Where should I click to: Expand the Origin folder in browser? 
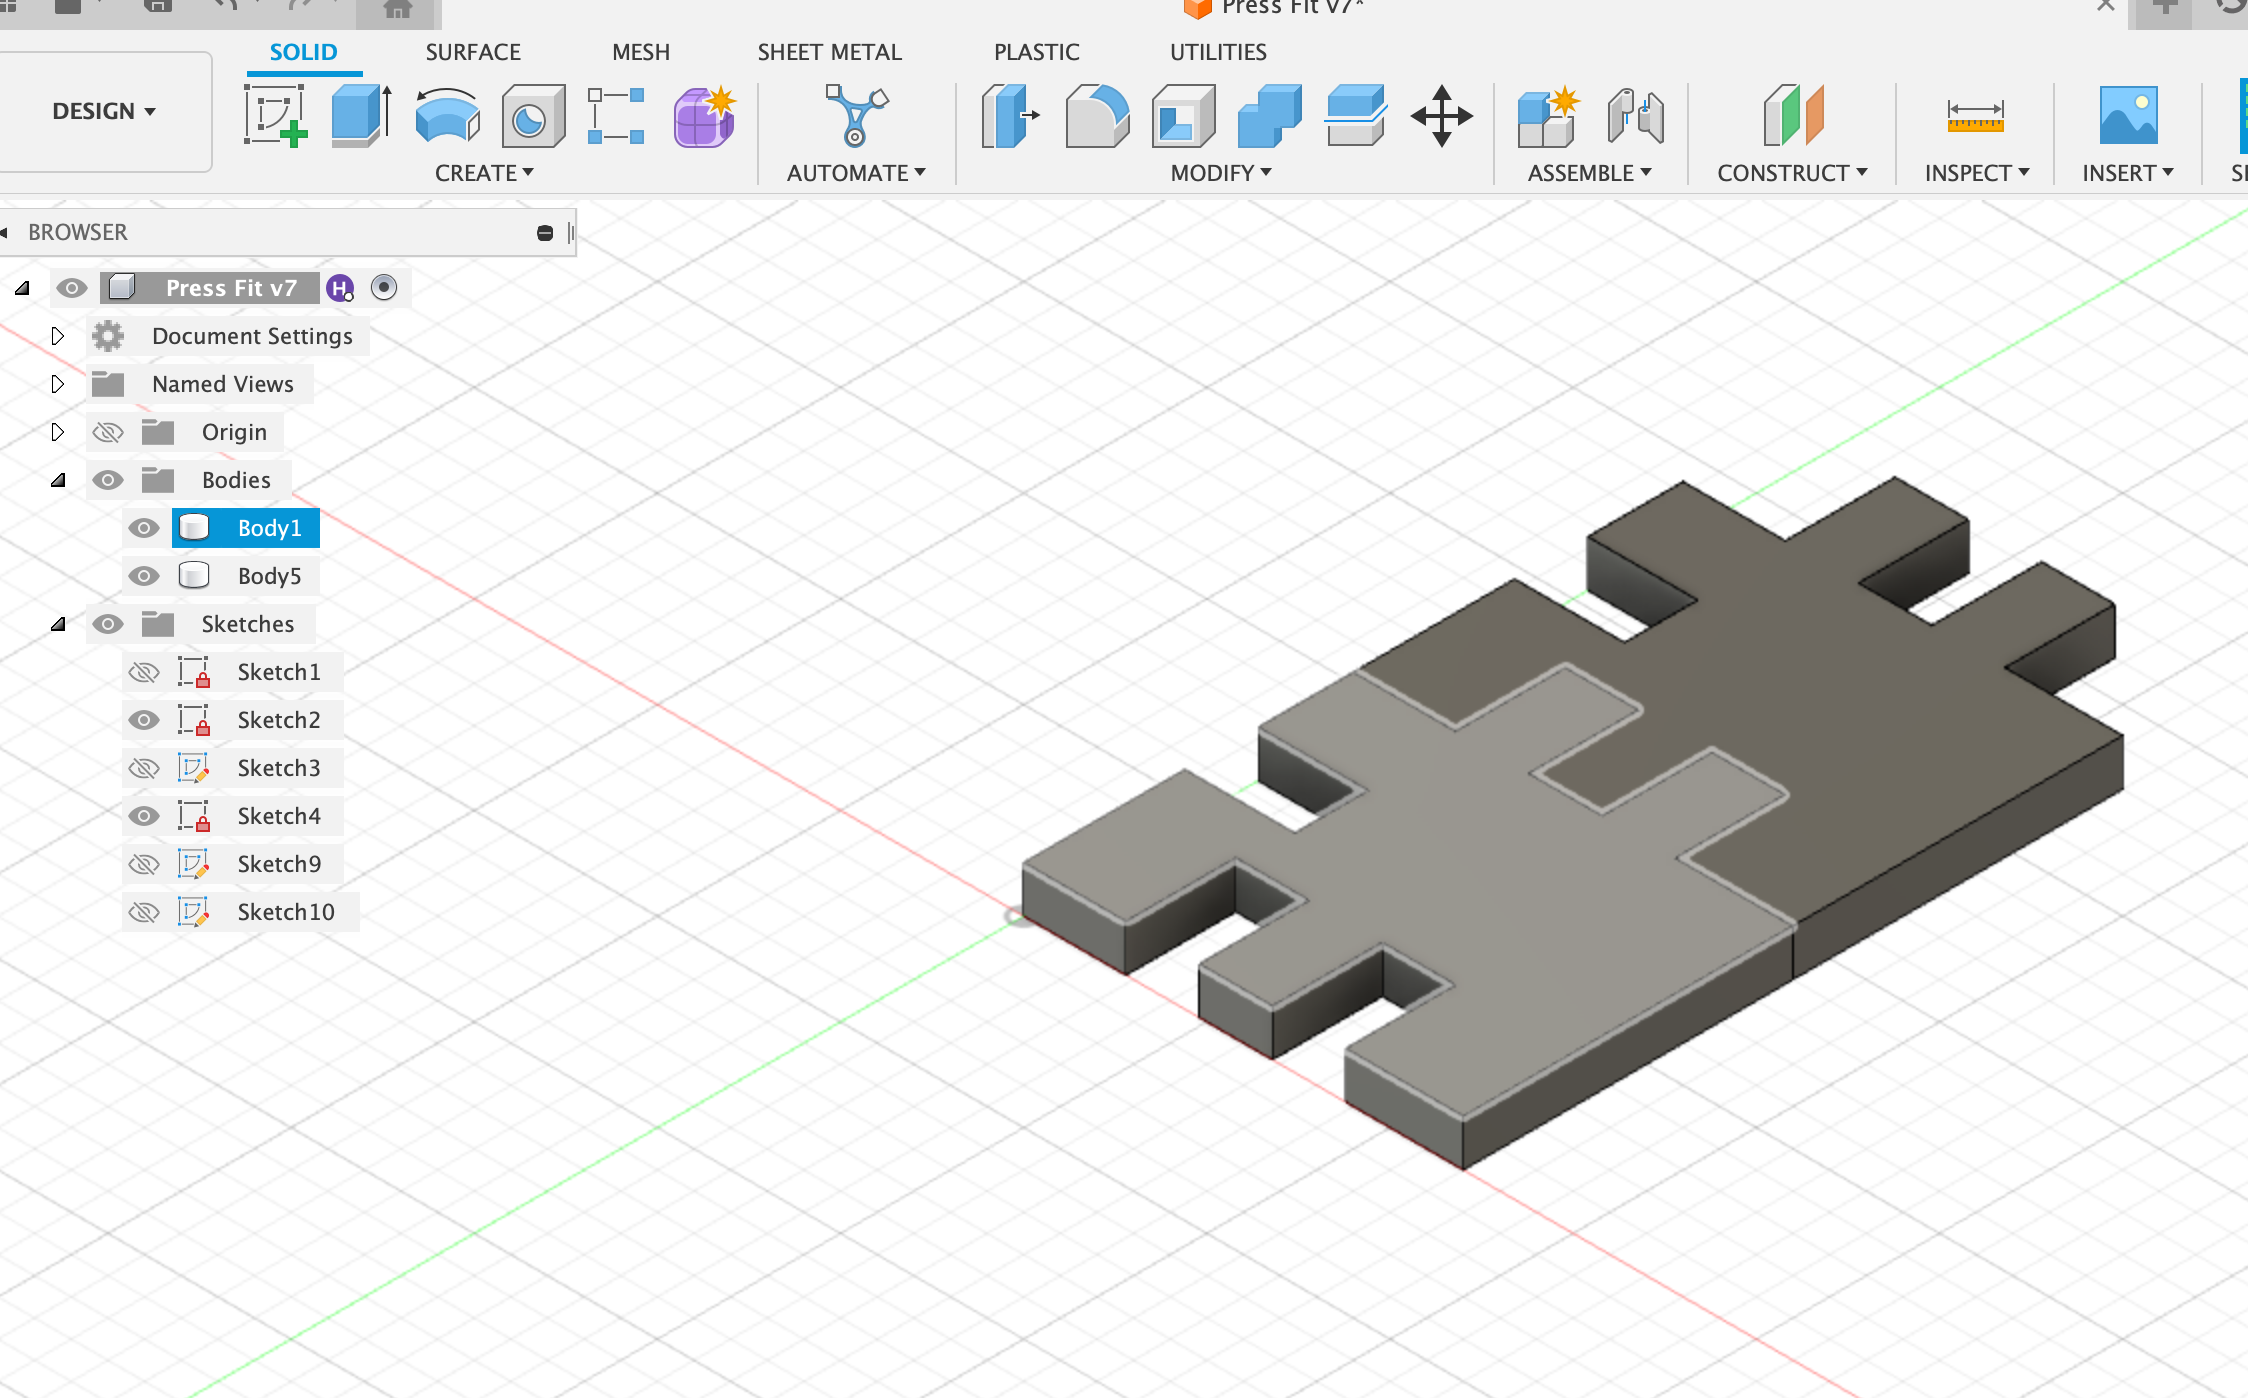[56, 430]
